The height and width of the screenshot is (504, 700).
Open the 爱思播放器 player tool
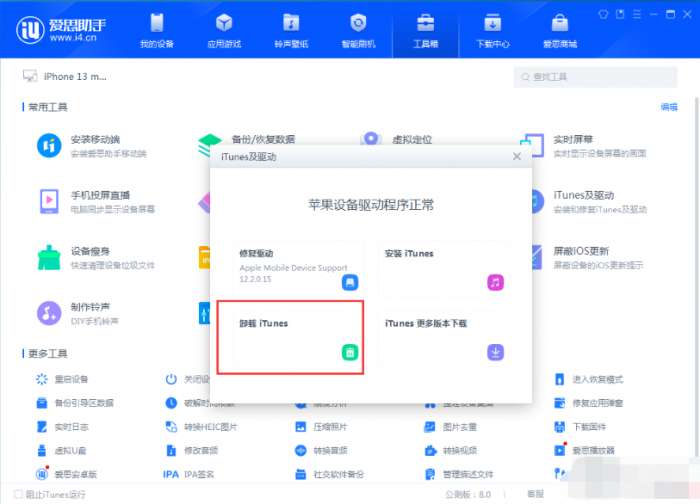(x=584, y=450)
